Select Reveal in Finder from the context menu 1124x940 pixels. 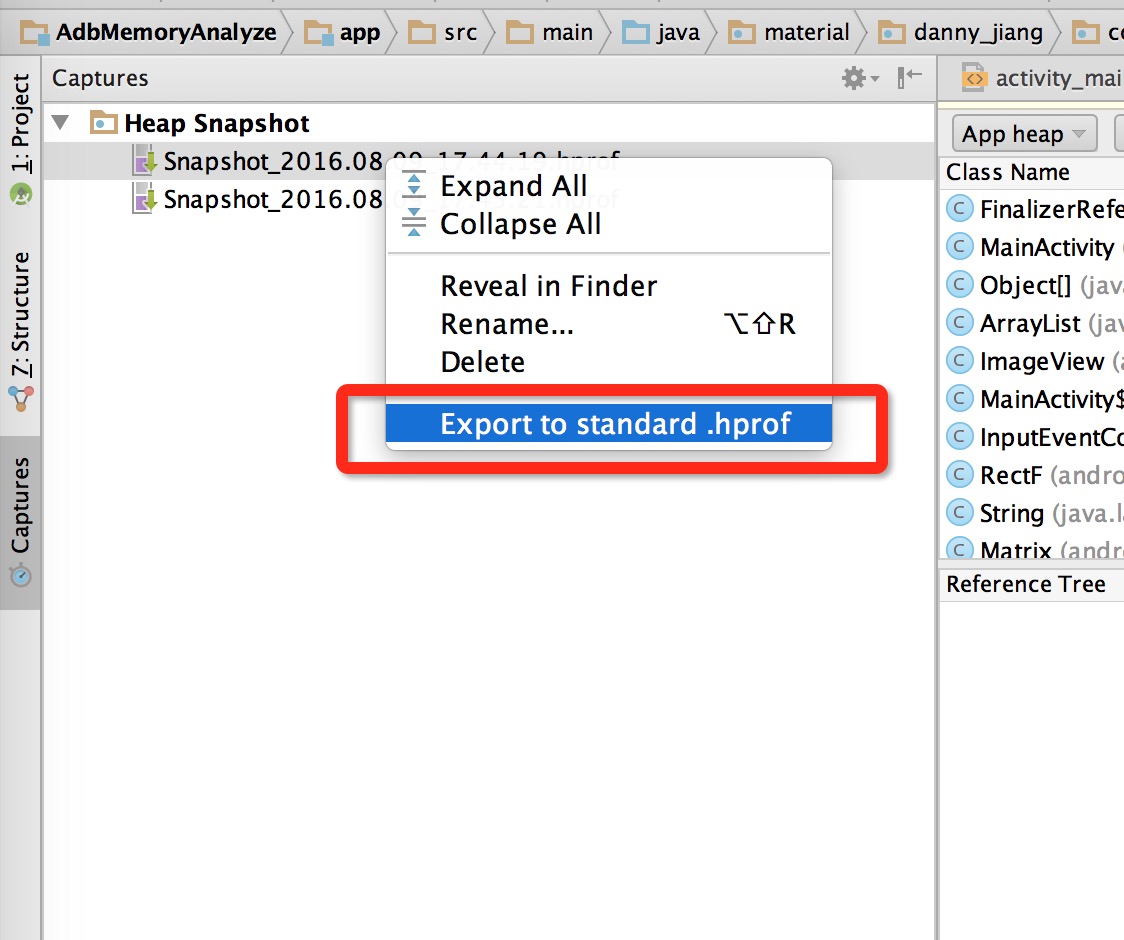549,286
